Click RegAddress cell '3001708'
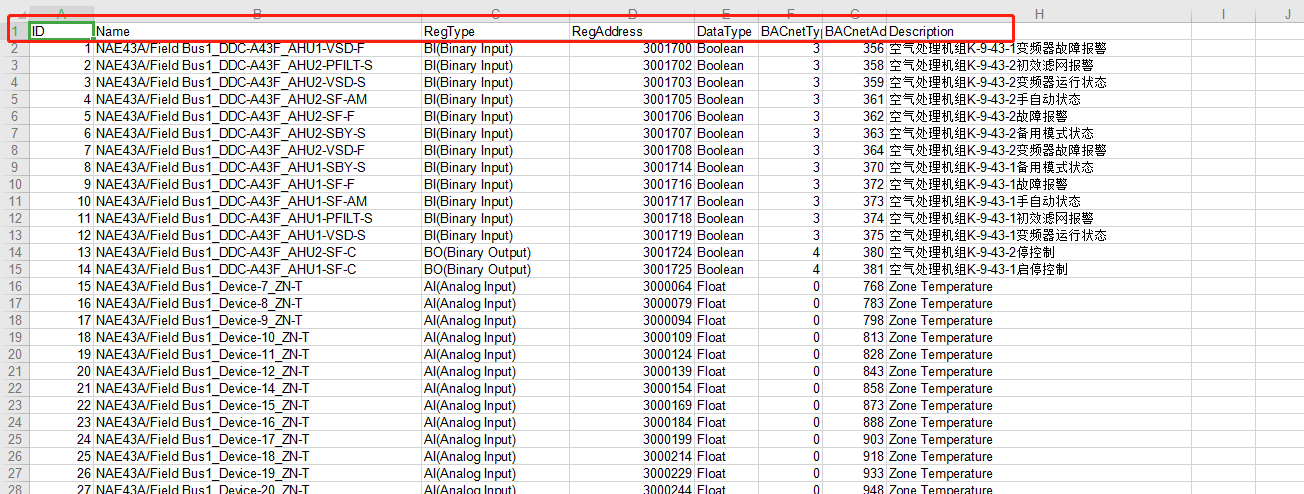Image resolution: width=1304 pixels, height=494 pixels. [632, 150]
